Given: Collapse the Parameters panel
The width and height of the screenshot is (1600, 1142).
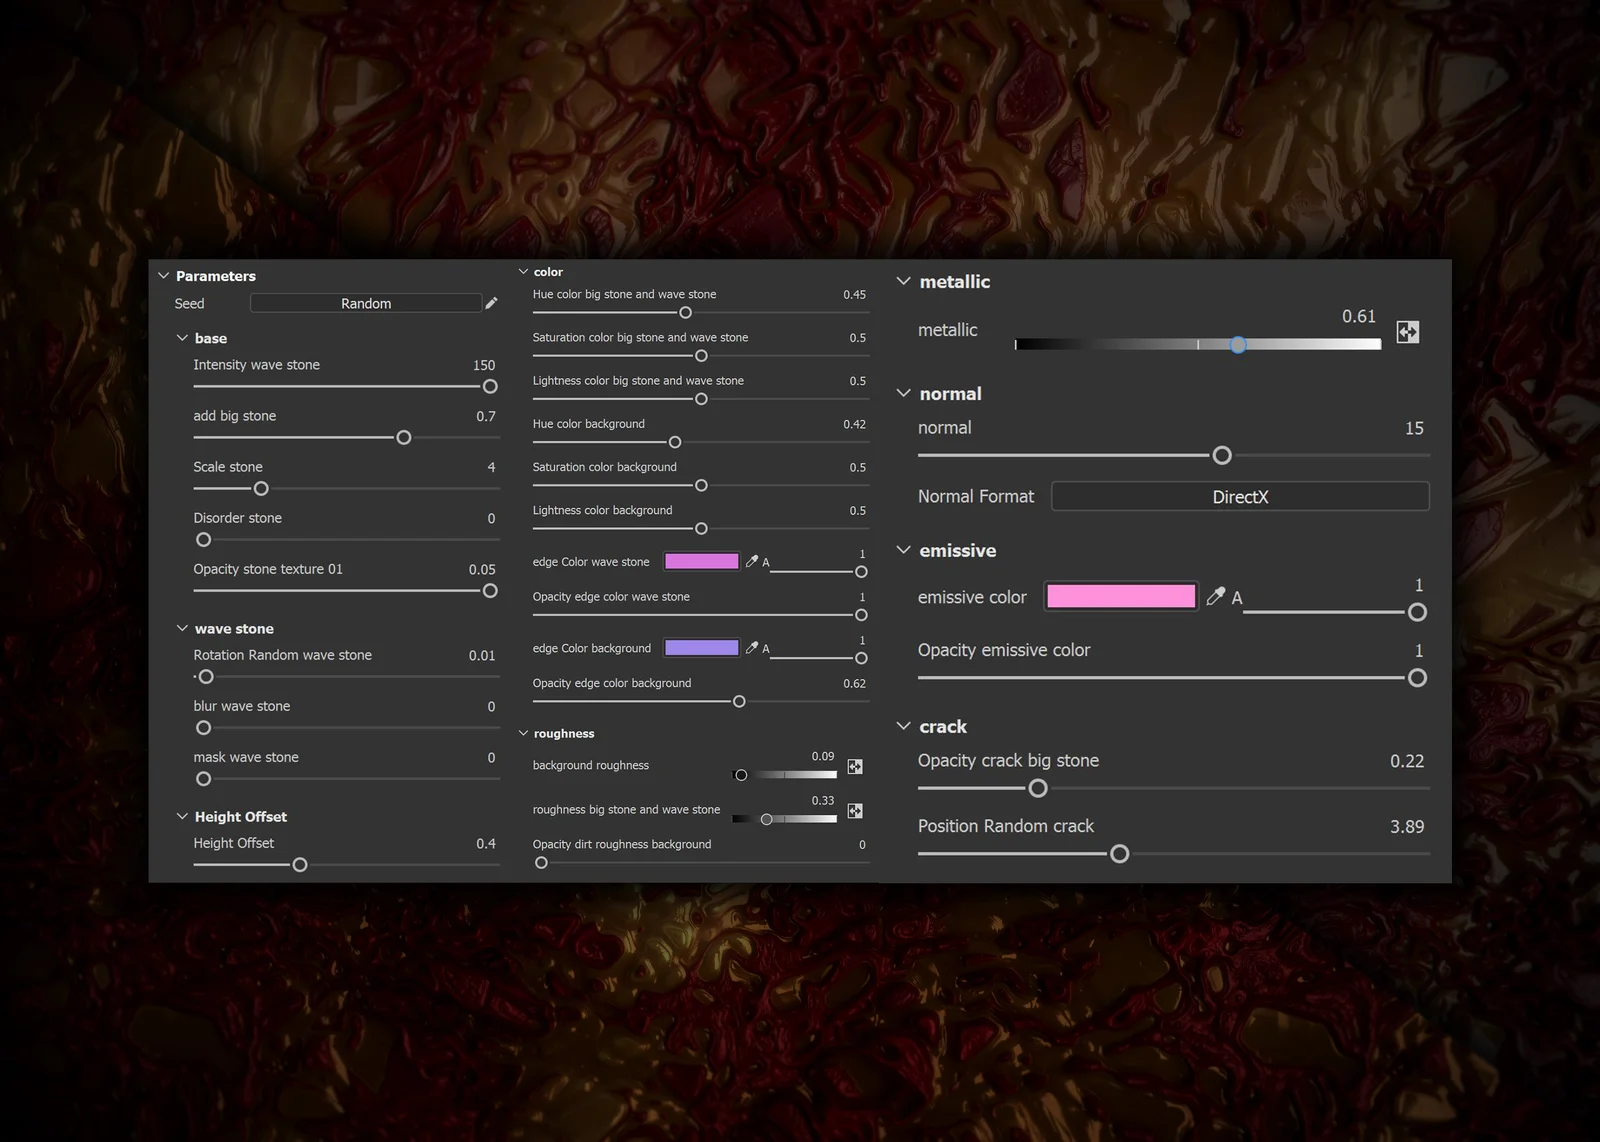Looking at the screenshot, I should [164, 275].
